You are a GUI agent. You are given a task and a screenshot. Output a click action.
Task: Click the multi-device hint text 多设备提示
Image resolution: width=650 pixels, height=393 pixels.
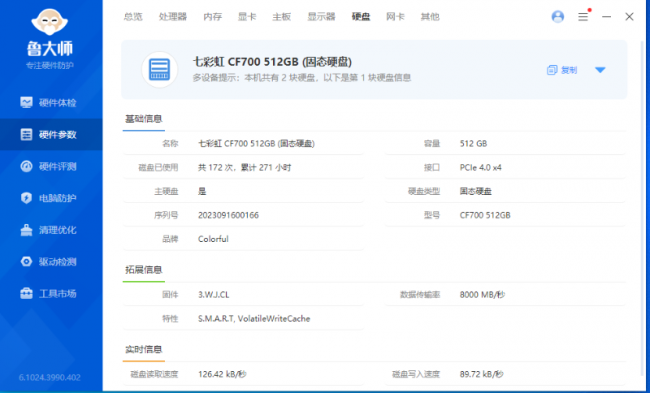click(302, 78)
